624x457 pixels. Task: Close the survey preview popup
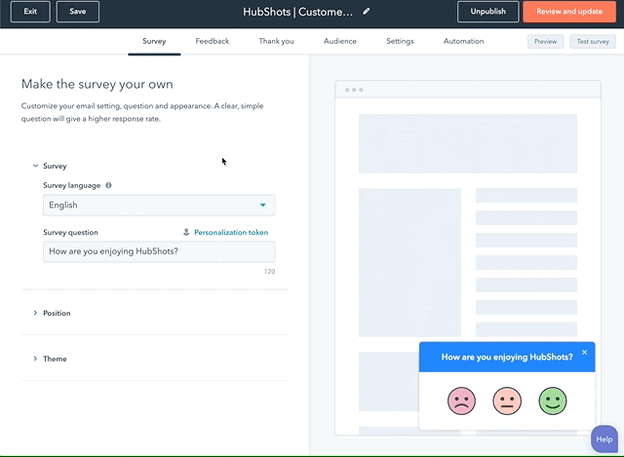pos(585,352)
